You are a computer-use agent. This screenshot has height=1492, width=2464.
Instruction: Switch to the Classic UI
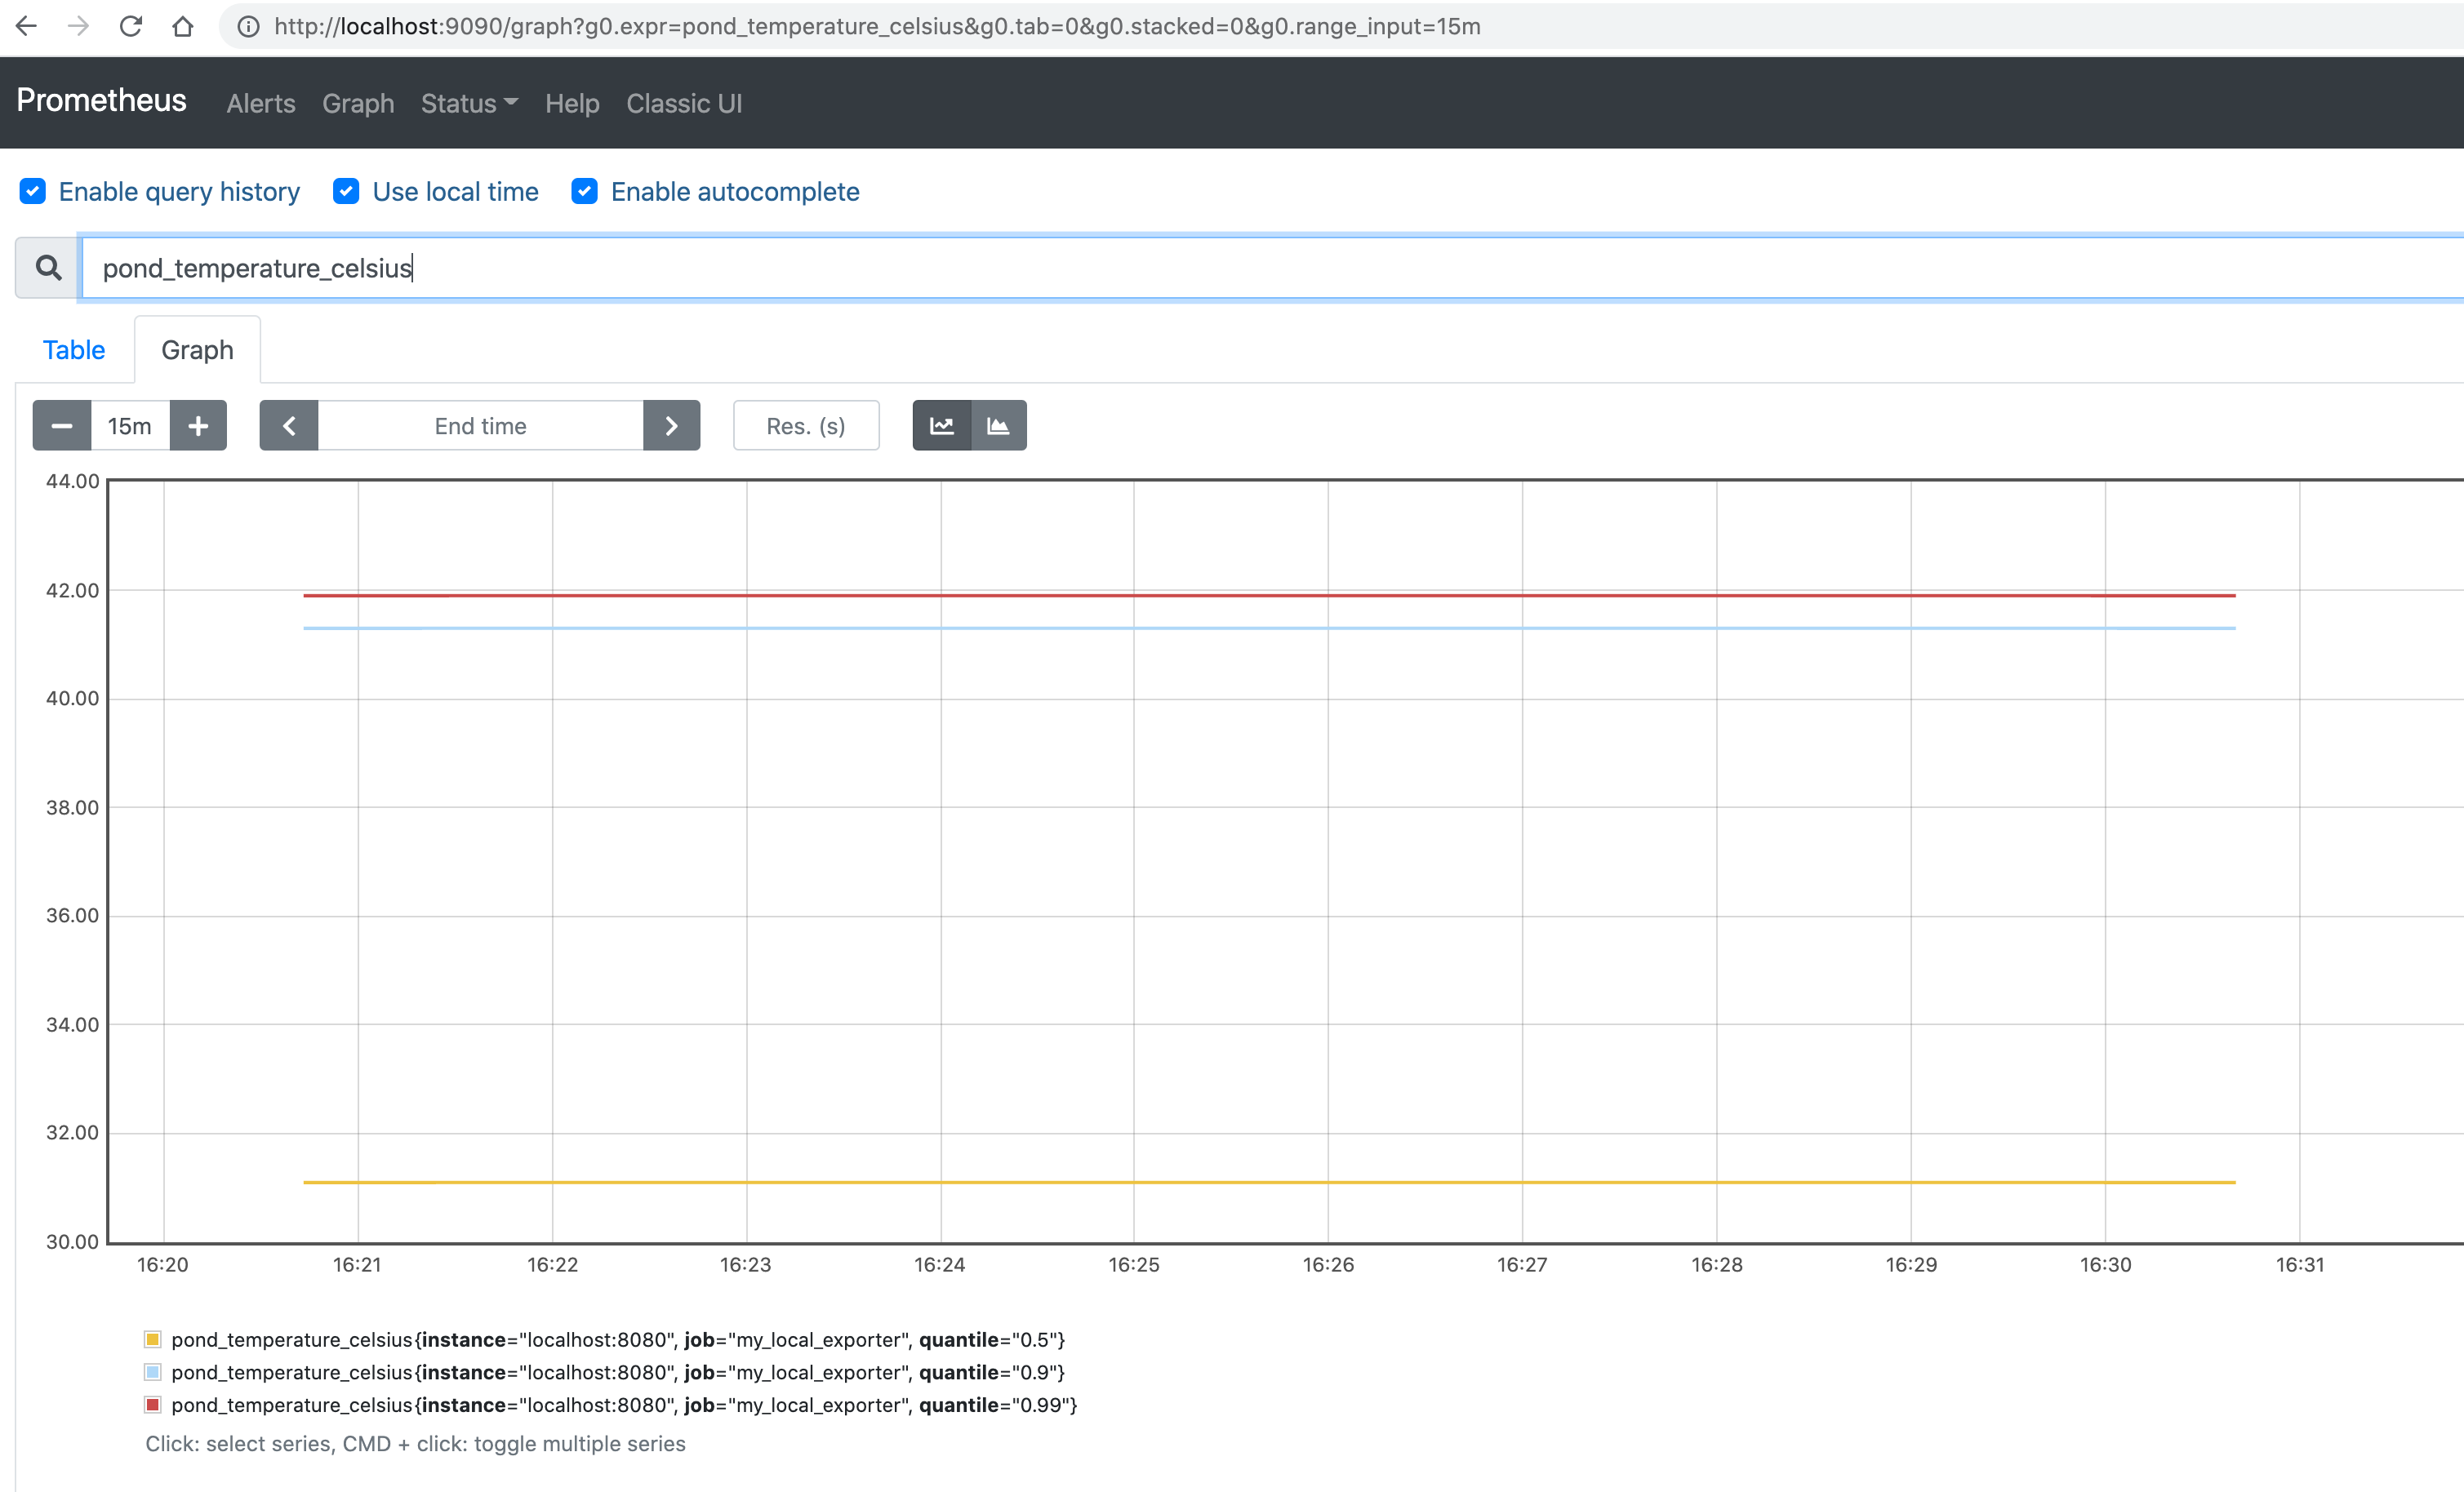[x=684, y=103]
